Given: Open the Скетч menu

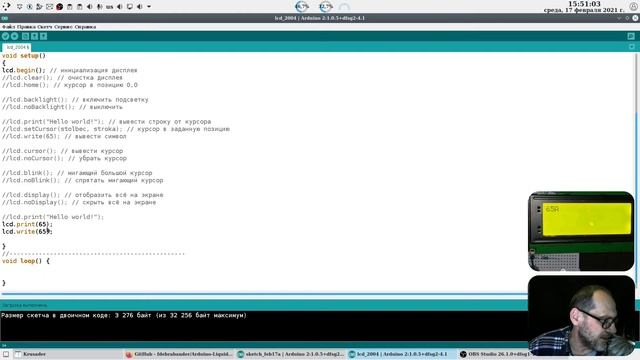Looking at the screenshot, I should coord(44,27).
